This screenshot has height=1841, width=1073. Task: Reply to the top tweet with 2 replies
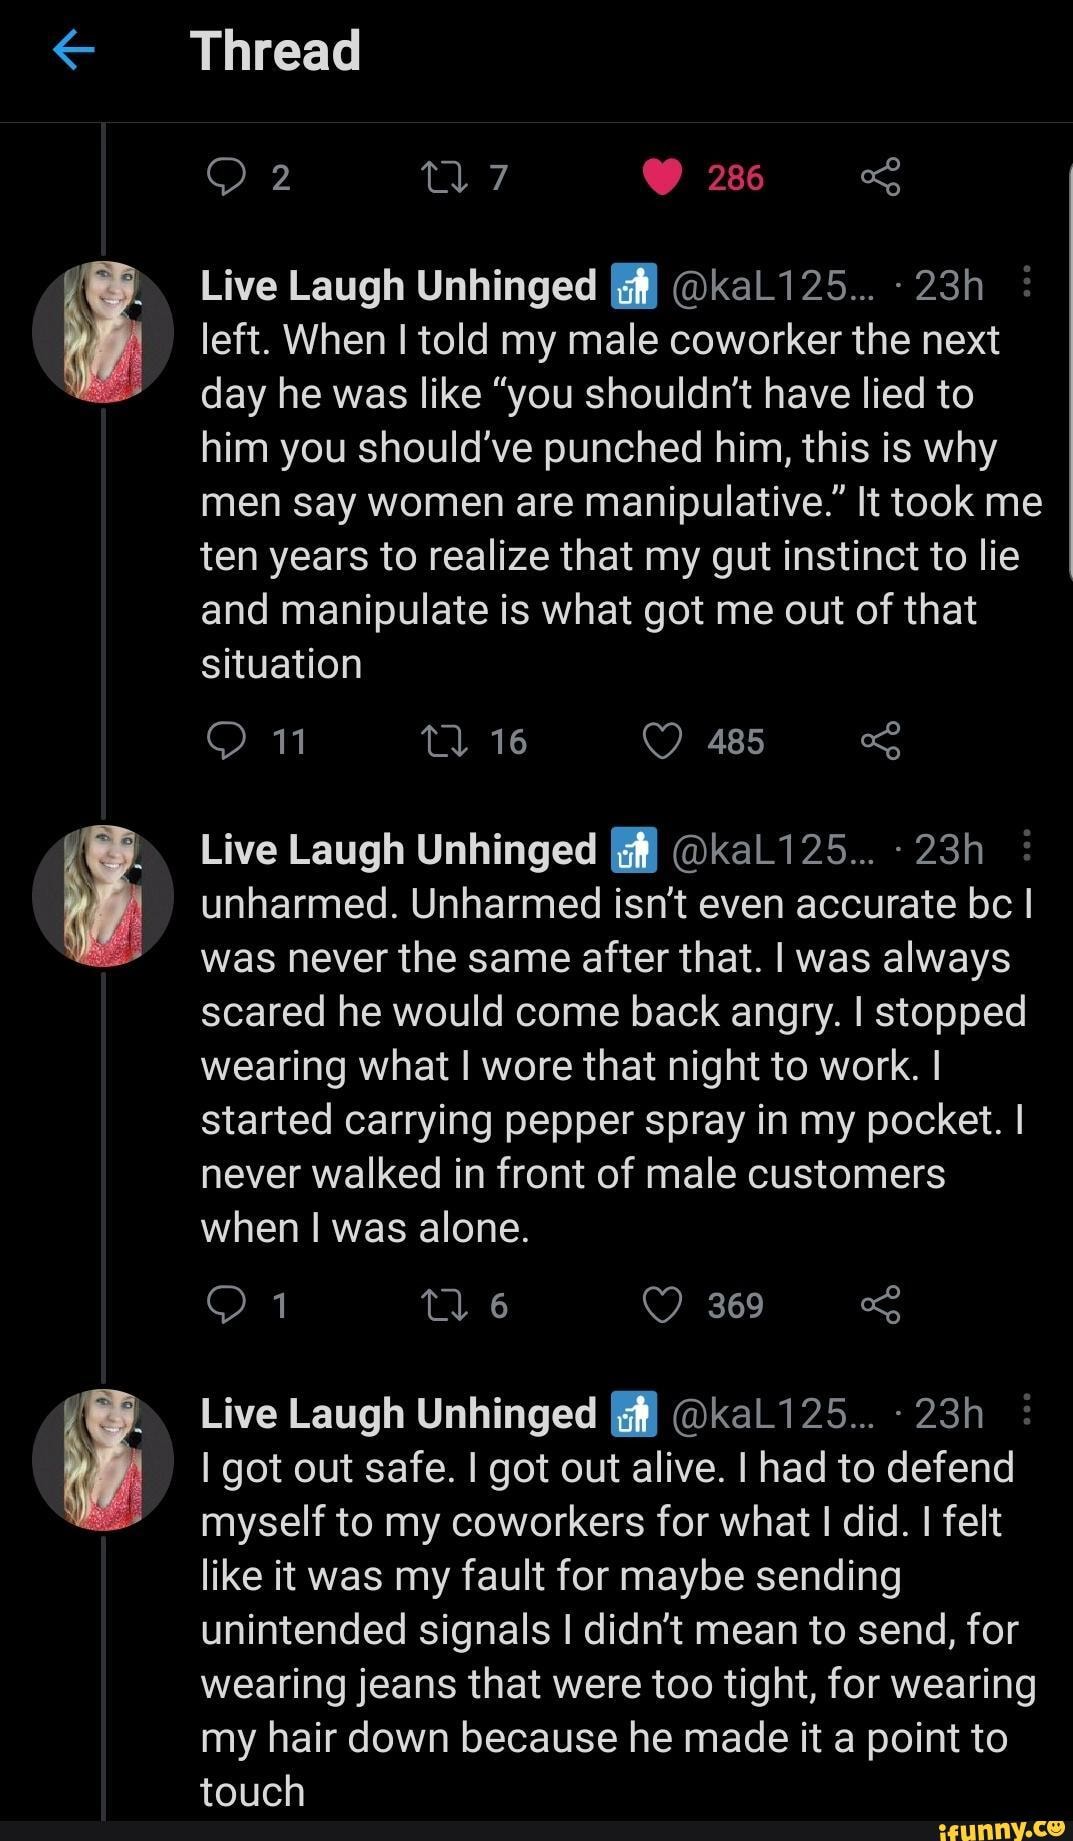226,177
